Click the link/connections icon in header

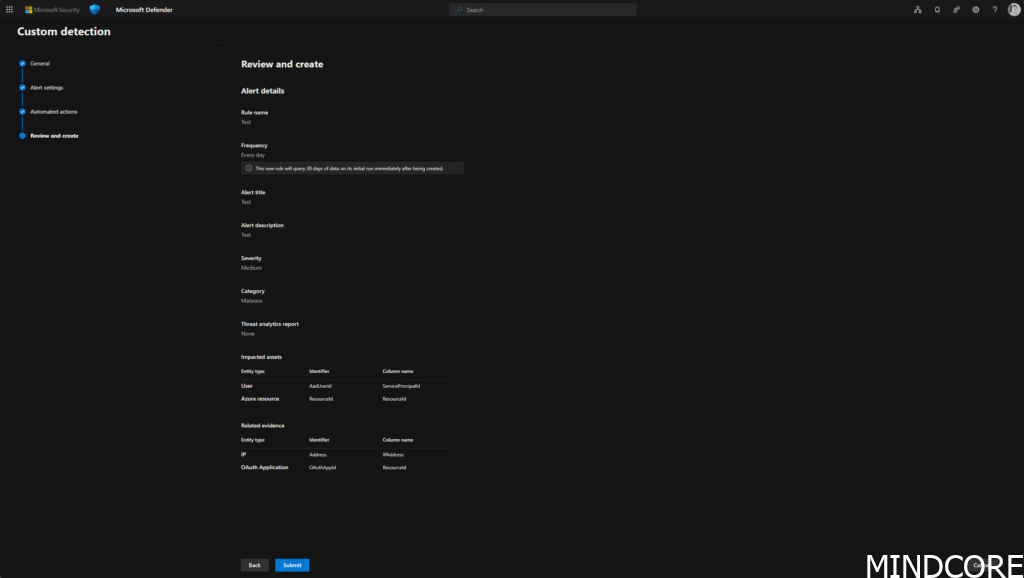coord(956,10)
